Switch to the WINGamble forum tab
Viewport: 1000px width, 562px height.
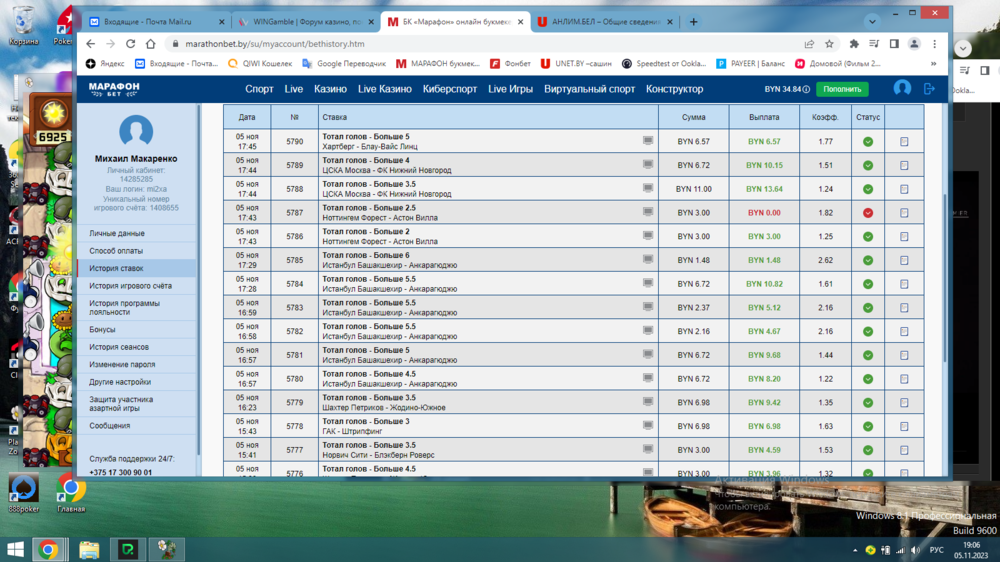304,22
